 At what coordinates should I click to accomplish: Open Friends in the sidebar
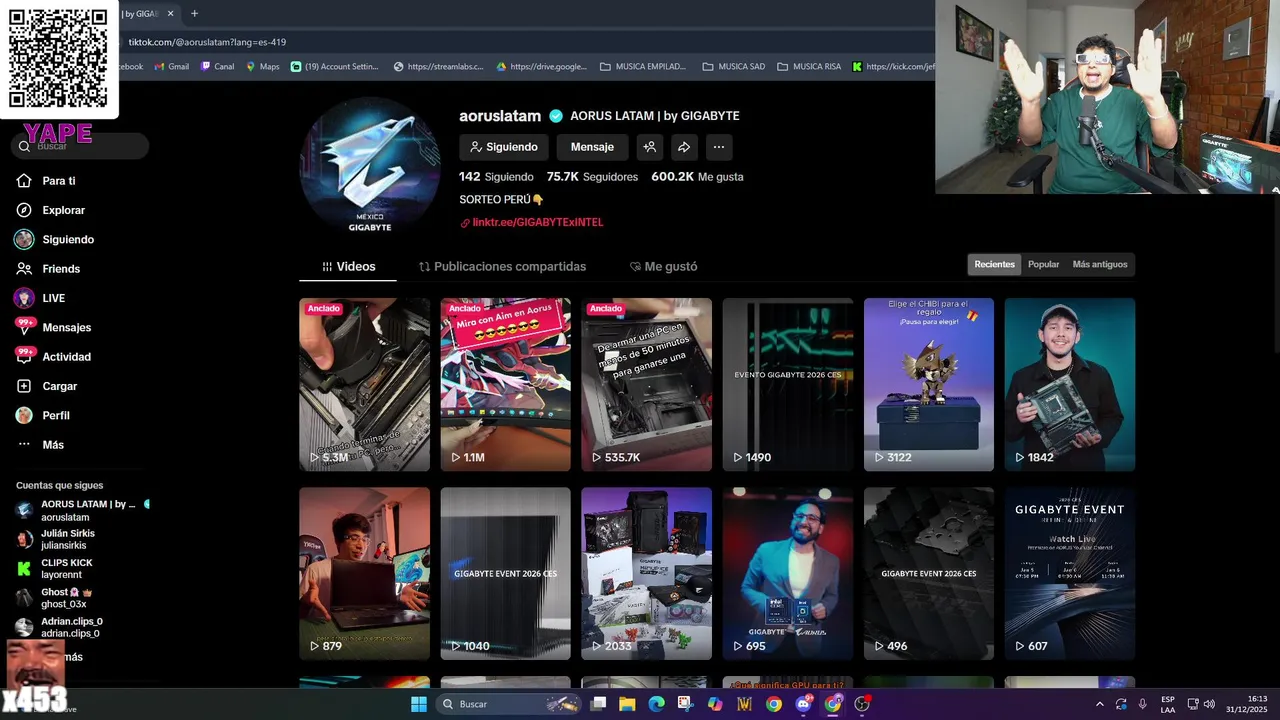(x=60, y=269)
